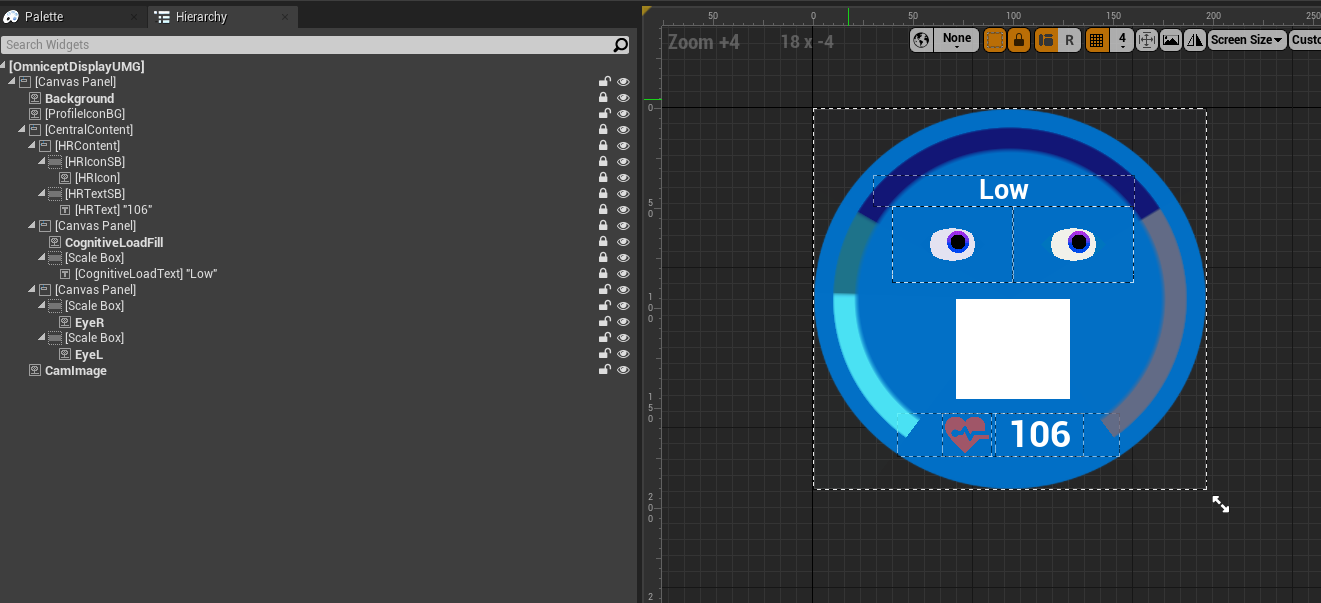Switch to the Palette tab
The width and height of the screenshot is (1321, 603).
44,17
